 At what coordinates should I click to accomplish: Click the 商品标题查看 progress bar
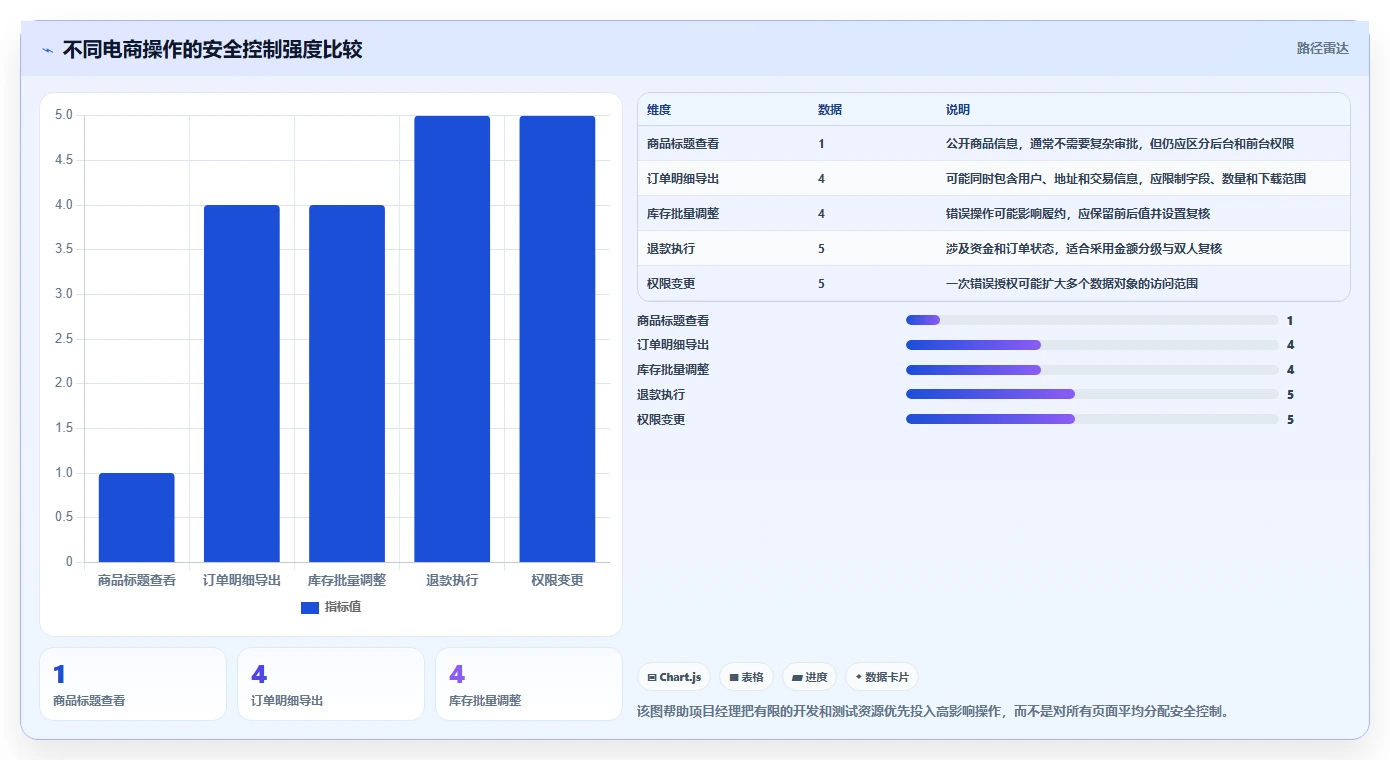[1092, 320]
